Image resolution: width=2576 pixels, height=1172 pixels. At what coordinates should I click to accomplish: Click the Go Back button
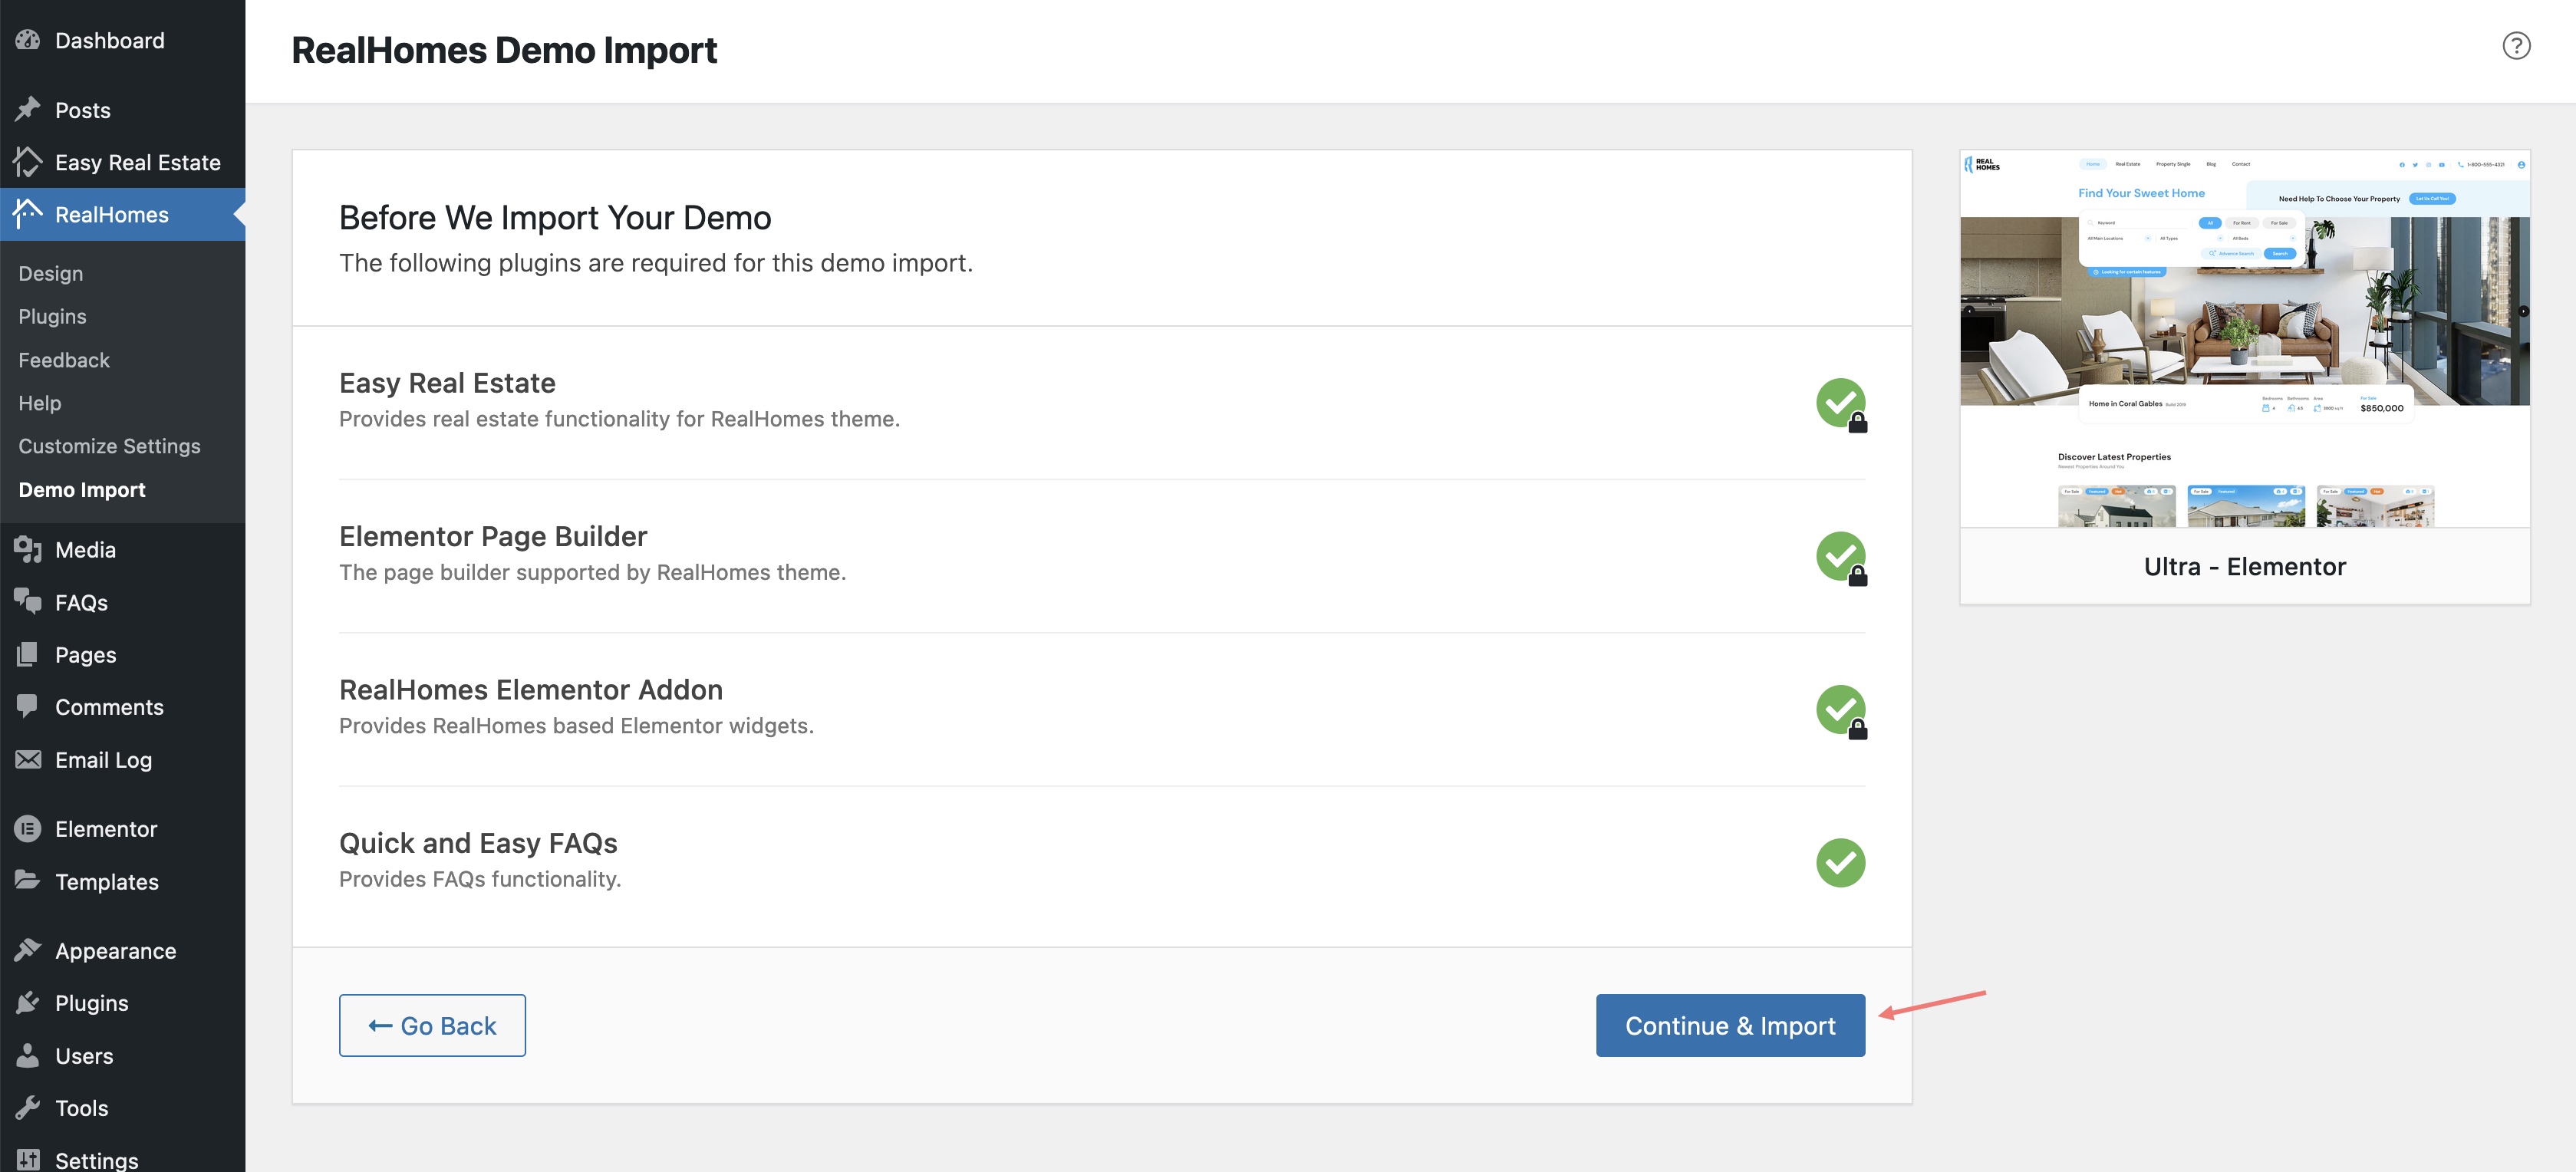click(x=432, y=1025)
